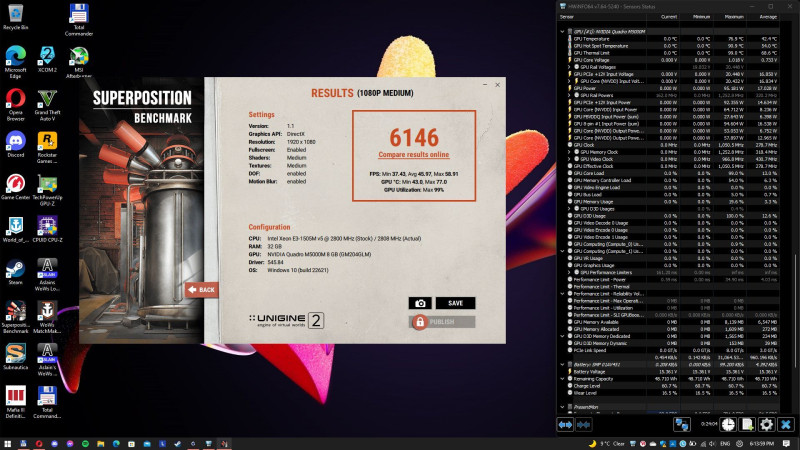The height and width of the screenshot is (450, 800).
Task: Launch MSI Afterburner desktop icon
Action: tap(79, 62)
